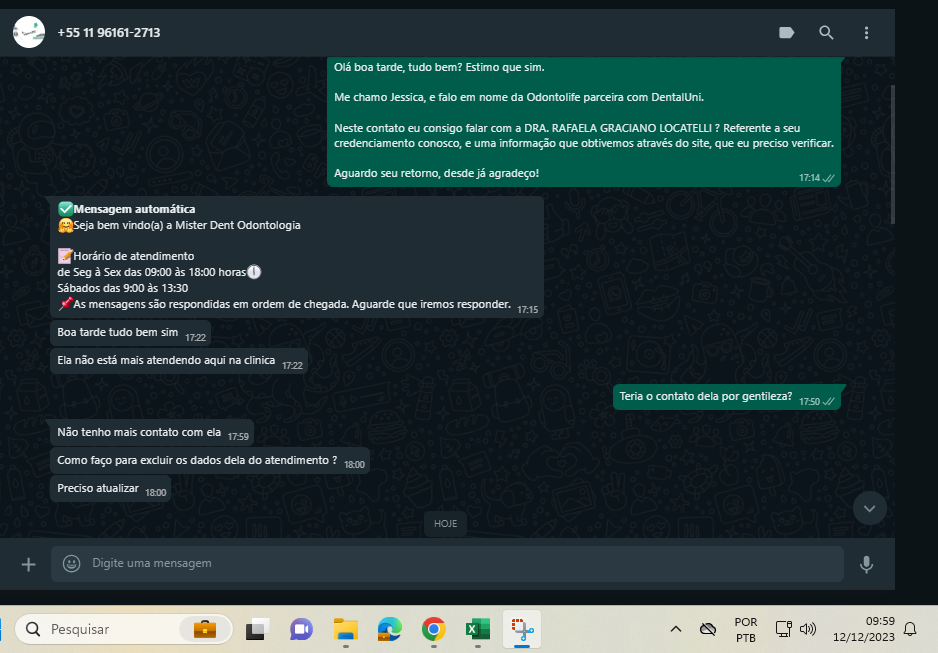Image resolution: width=938 pixels, height=653 pixels.
Task: Switch to Snipping Tool on the taskbar
Action: [522, 629]
